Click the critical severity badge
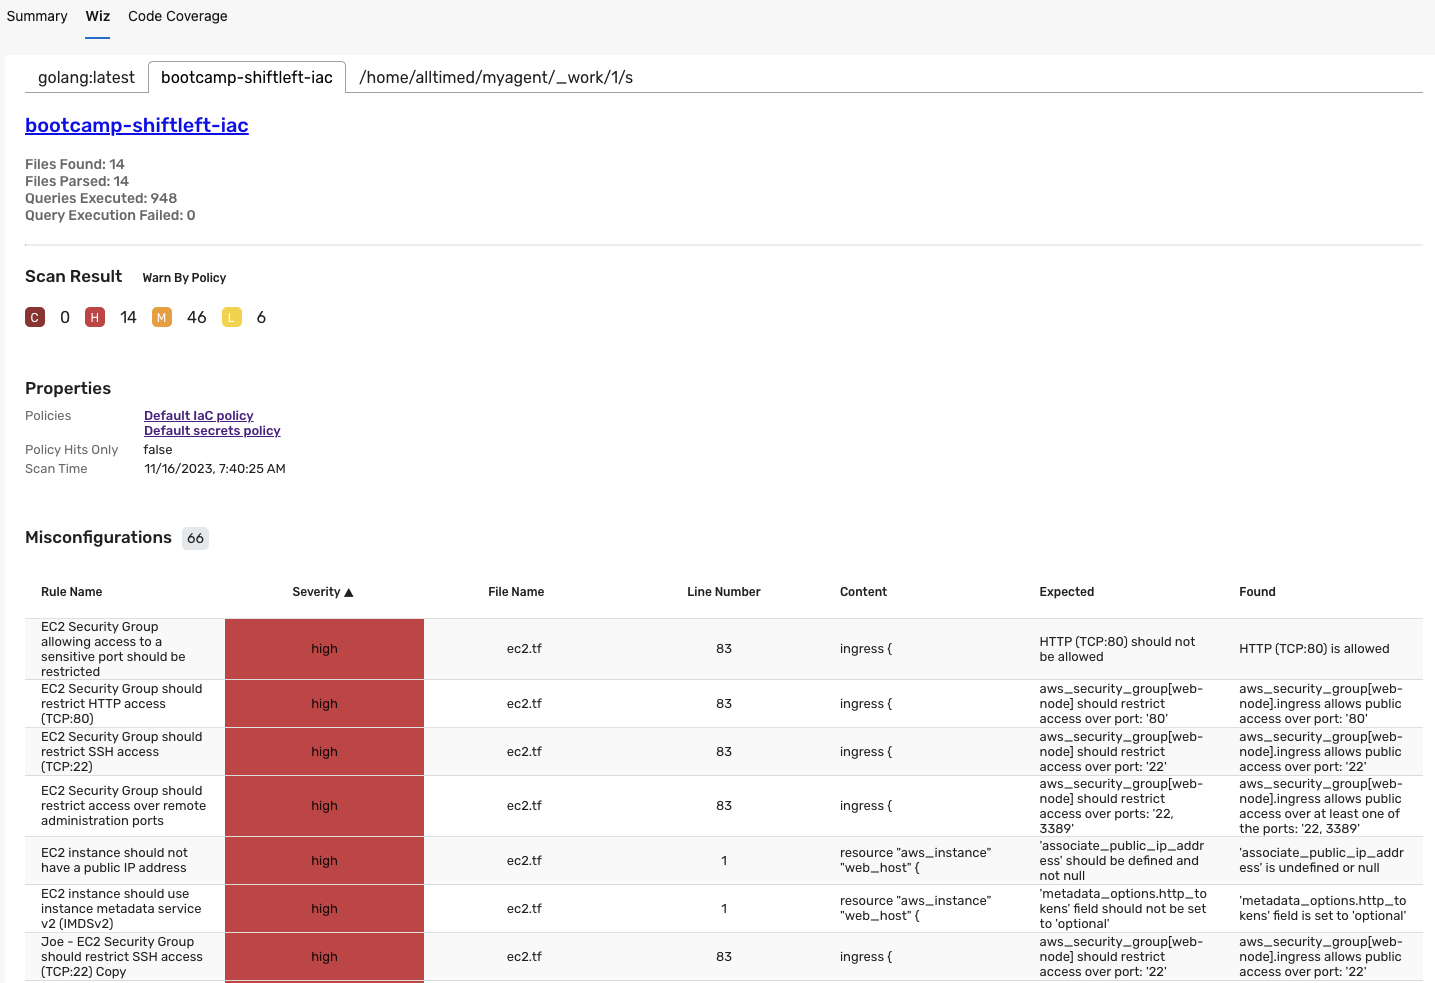Viewport: 1435px width, 983px height. [35, 316]
